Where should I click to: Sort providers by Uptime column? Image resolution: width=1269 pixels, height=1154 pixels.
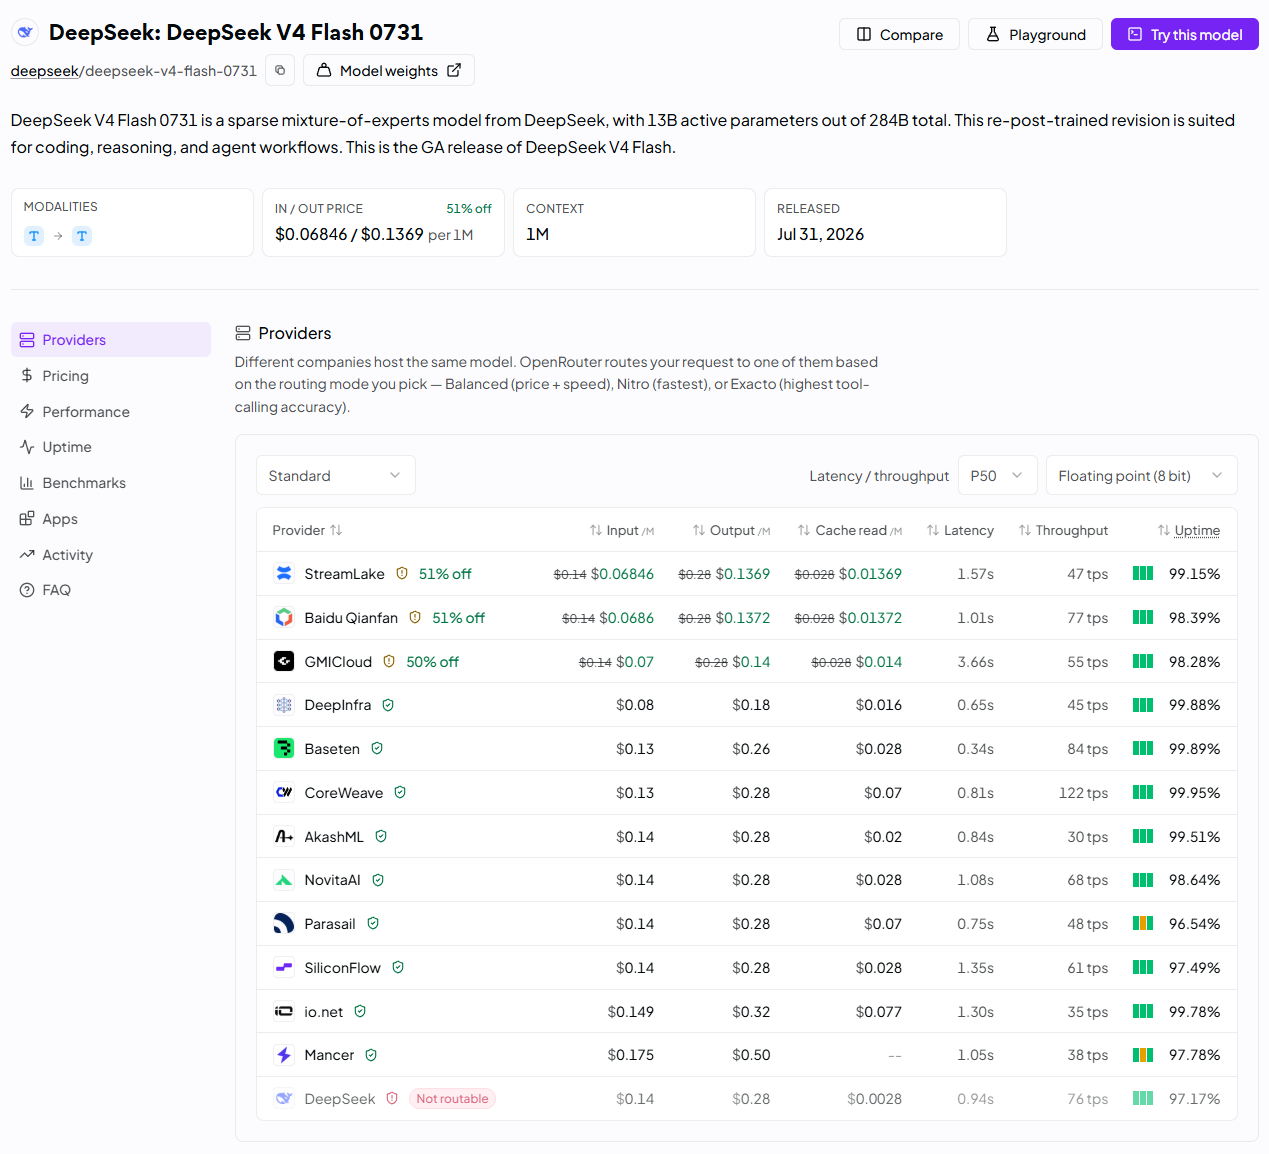[1189, 530]
